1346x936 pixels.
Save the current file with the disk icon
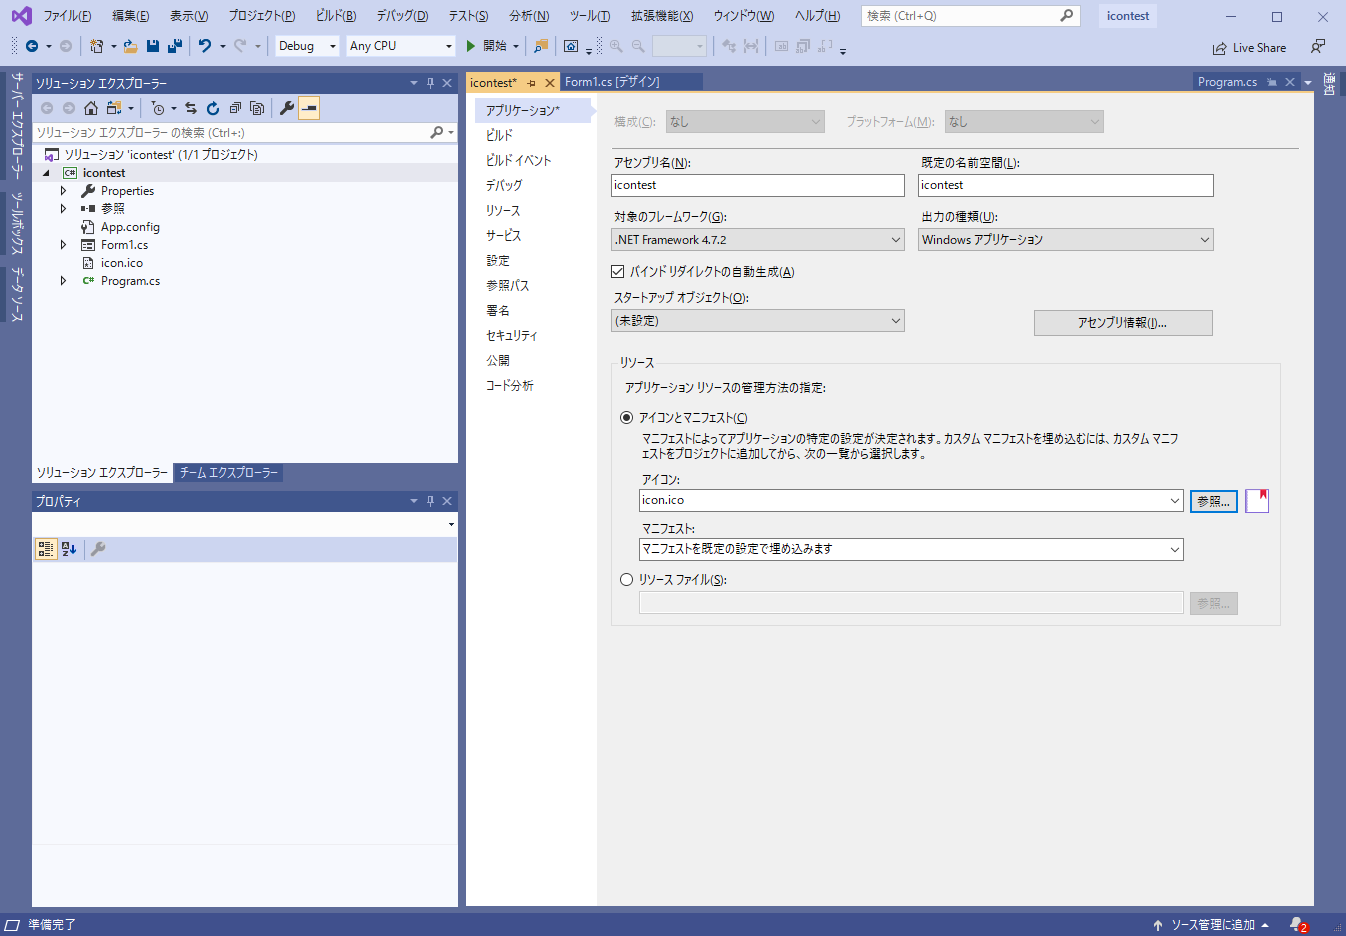(153, 46)
